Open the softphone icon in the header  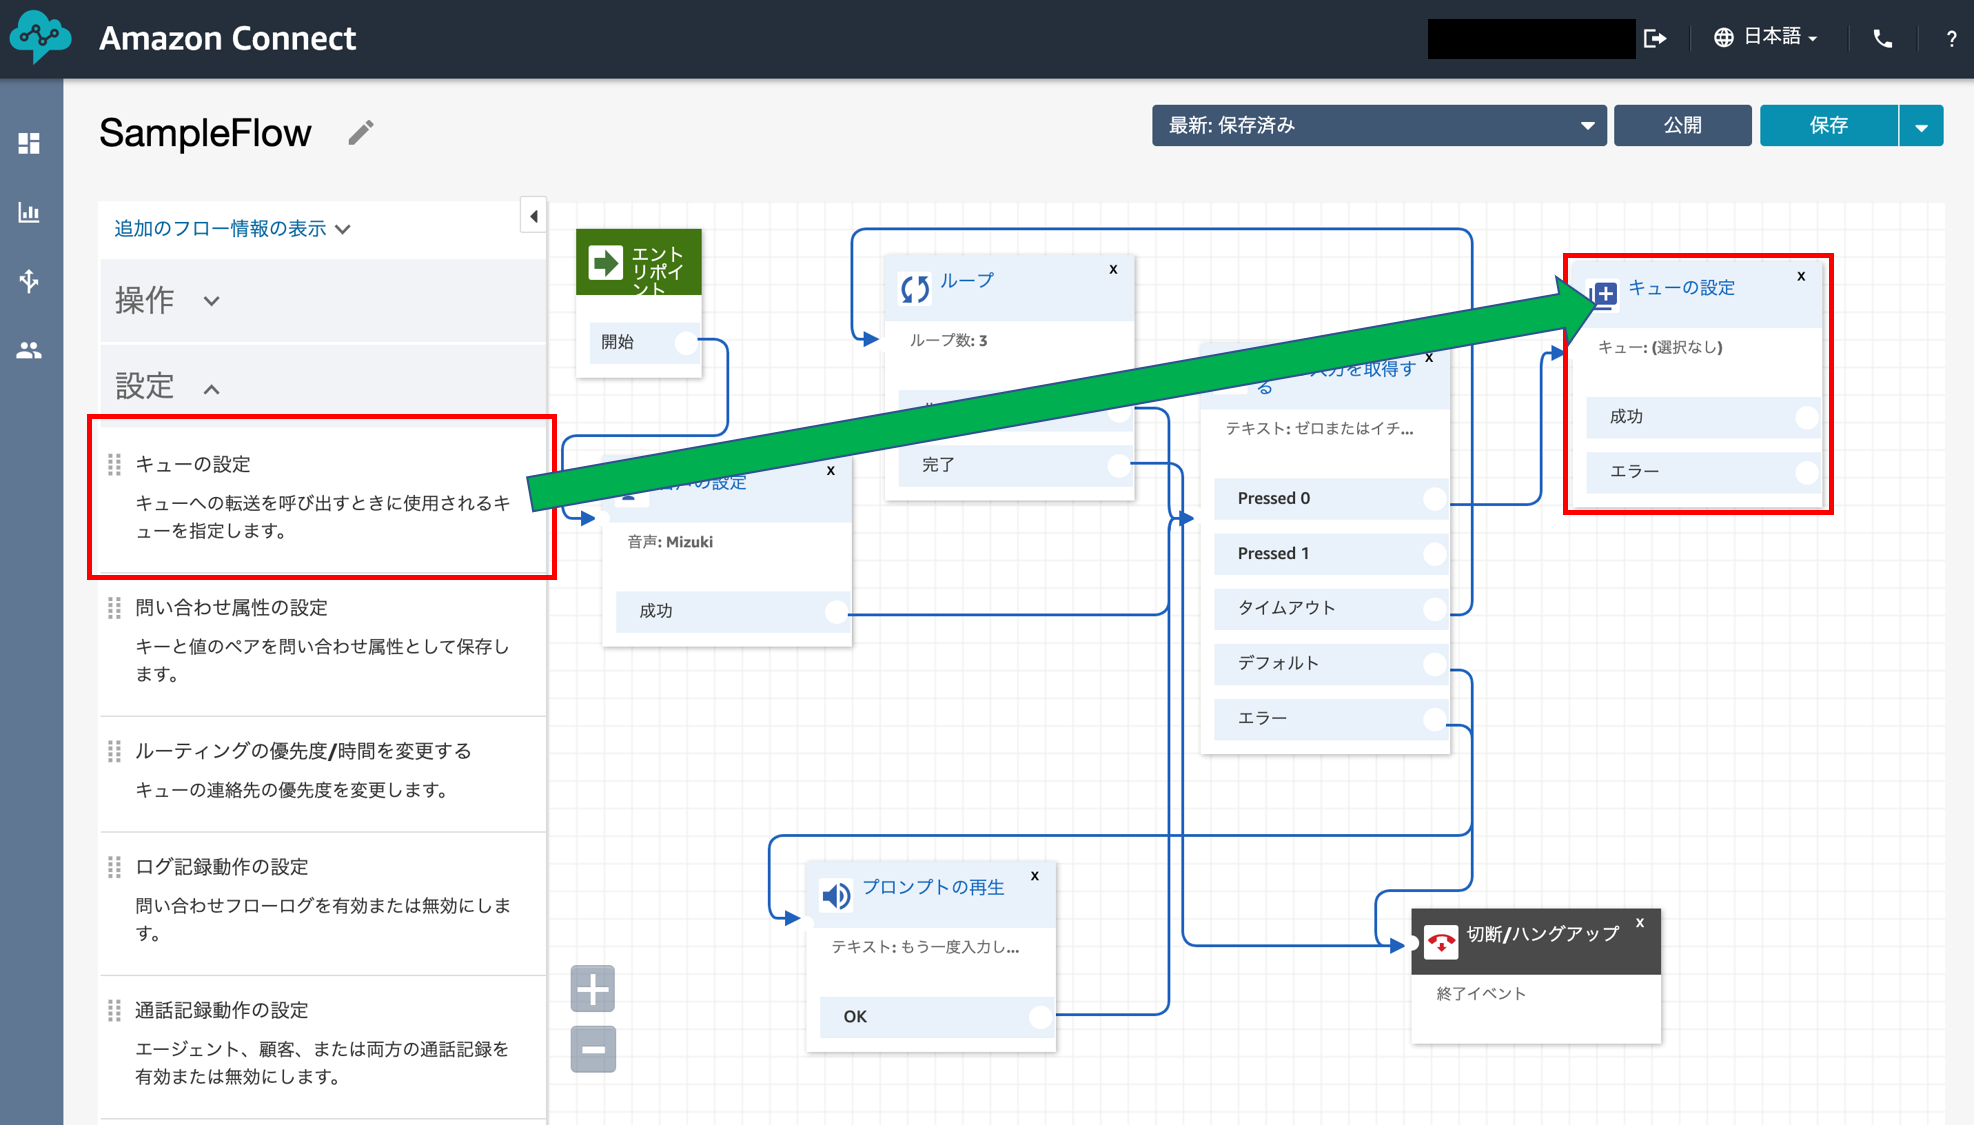tap(1882, 38)
